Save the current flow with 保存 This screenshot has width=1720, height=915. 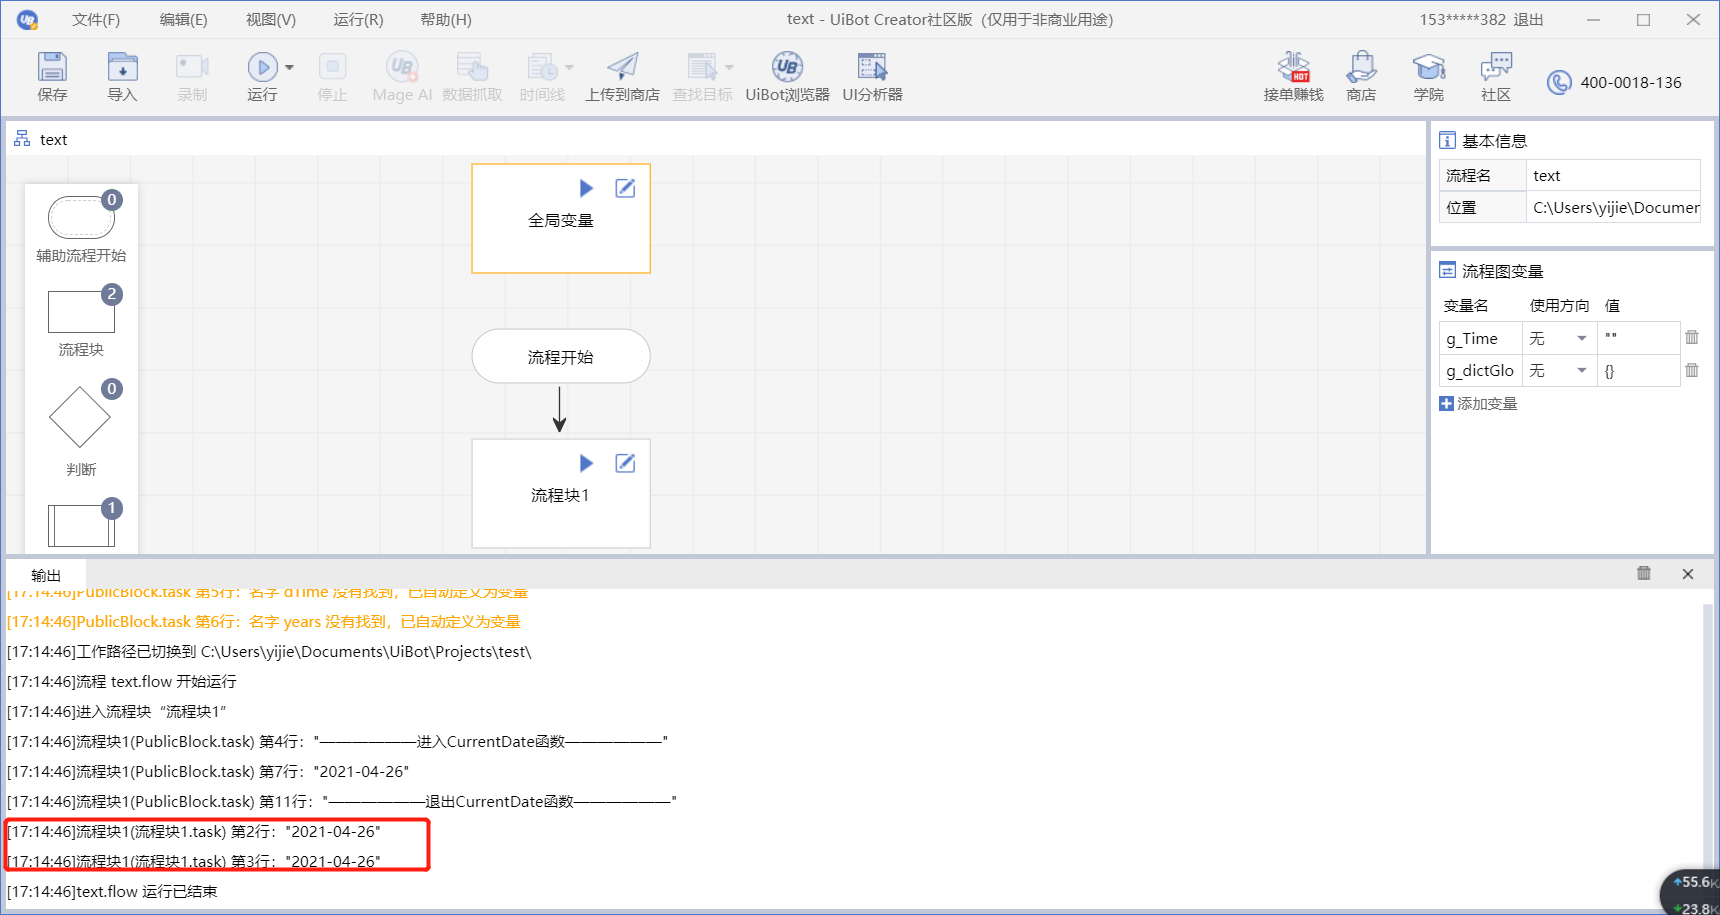(x=52, y=75)
